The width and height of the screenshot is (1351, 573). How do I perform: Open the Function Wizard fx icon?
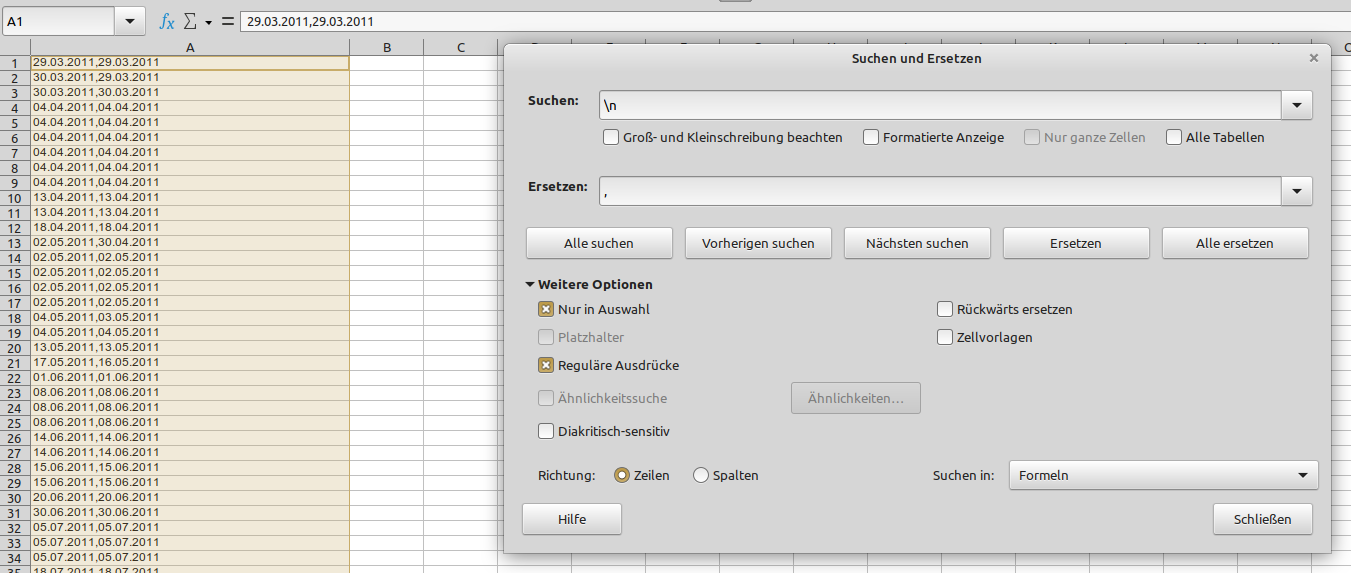pyautogui.click(x=167, y=21)
